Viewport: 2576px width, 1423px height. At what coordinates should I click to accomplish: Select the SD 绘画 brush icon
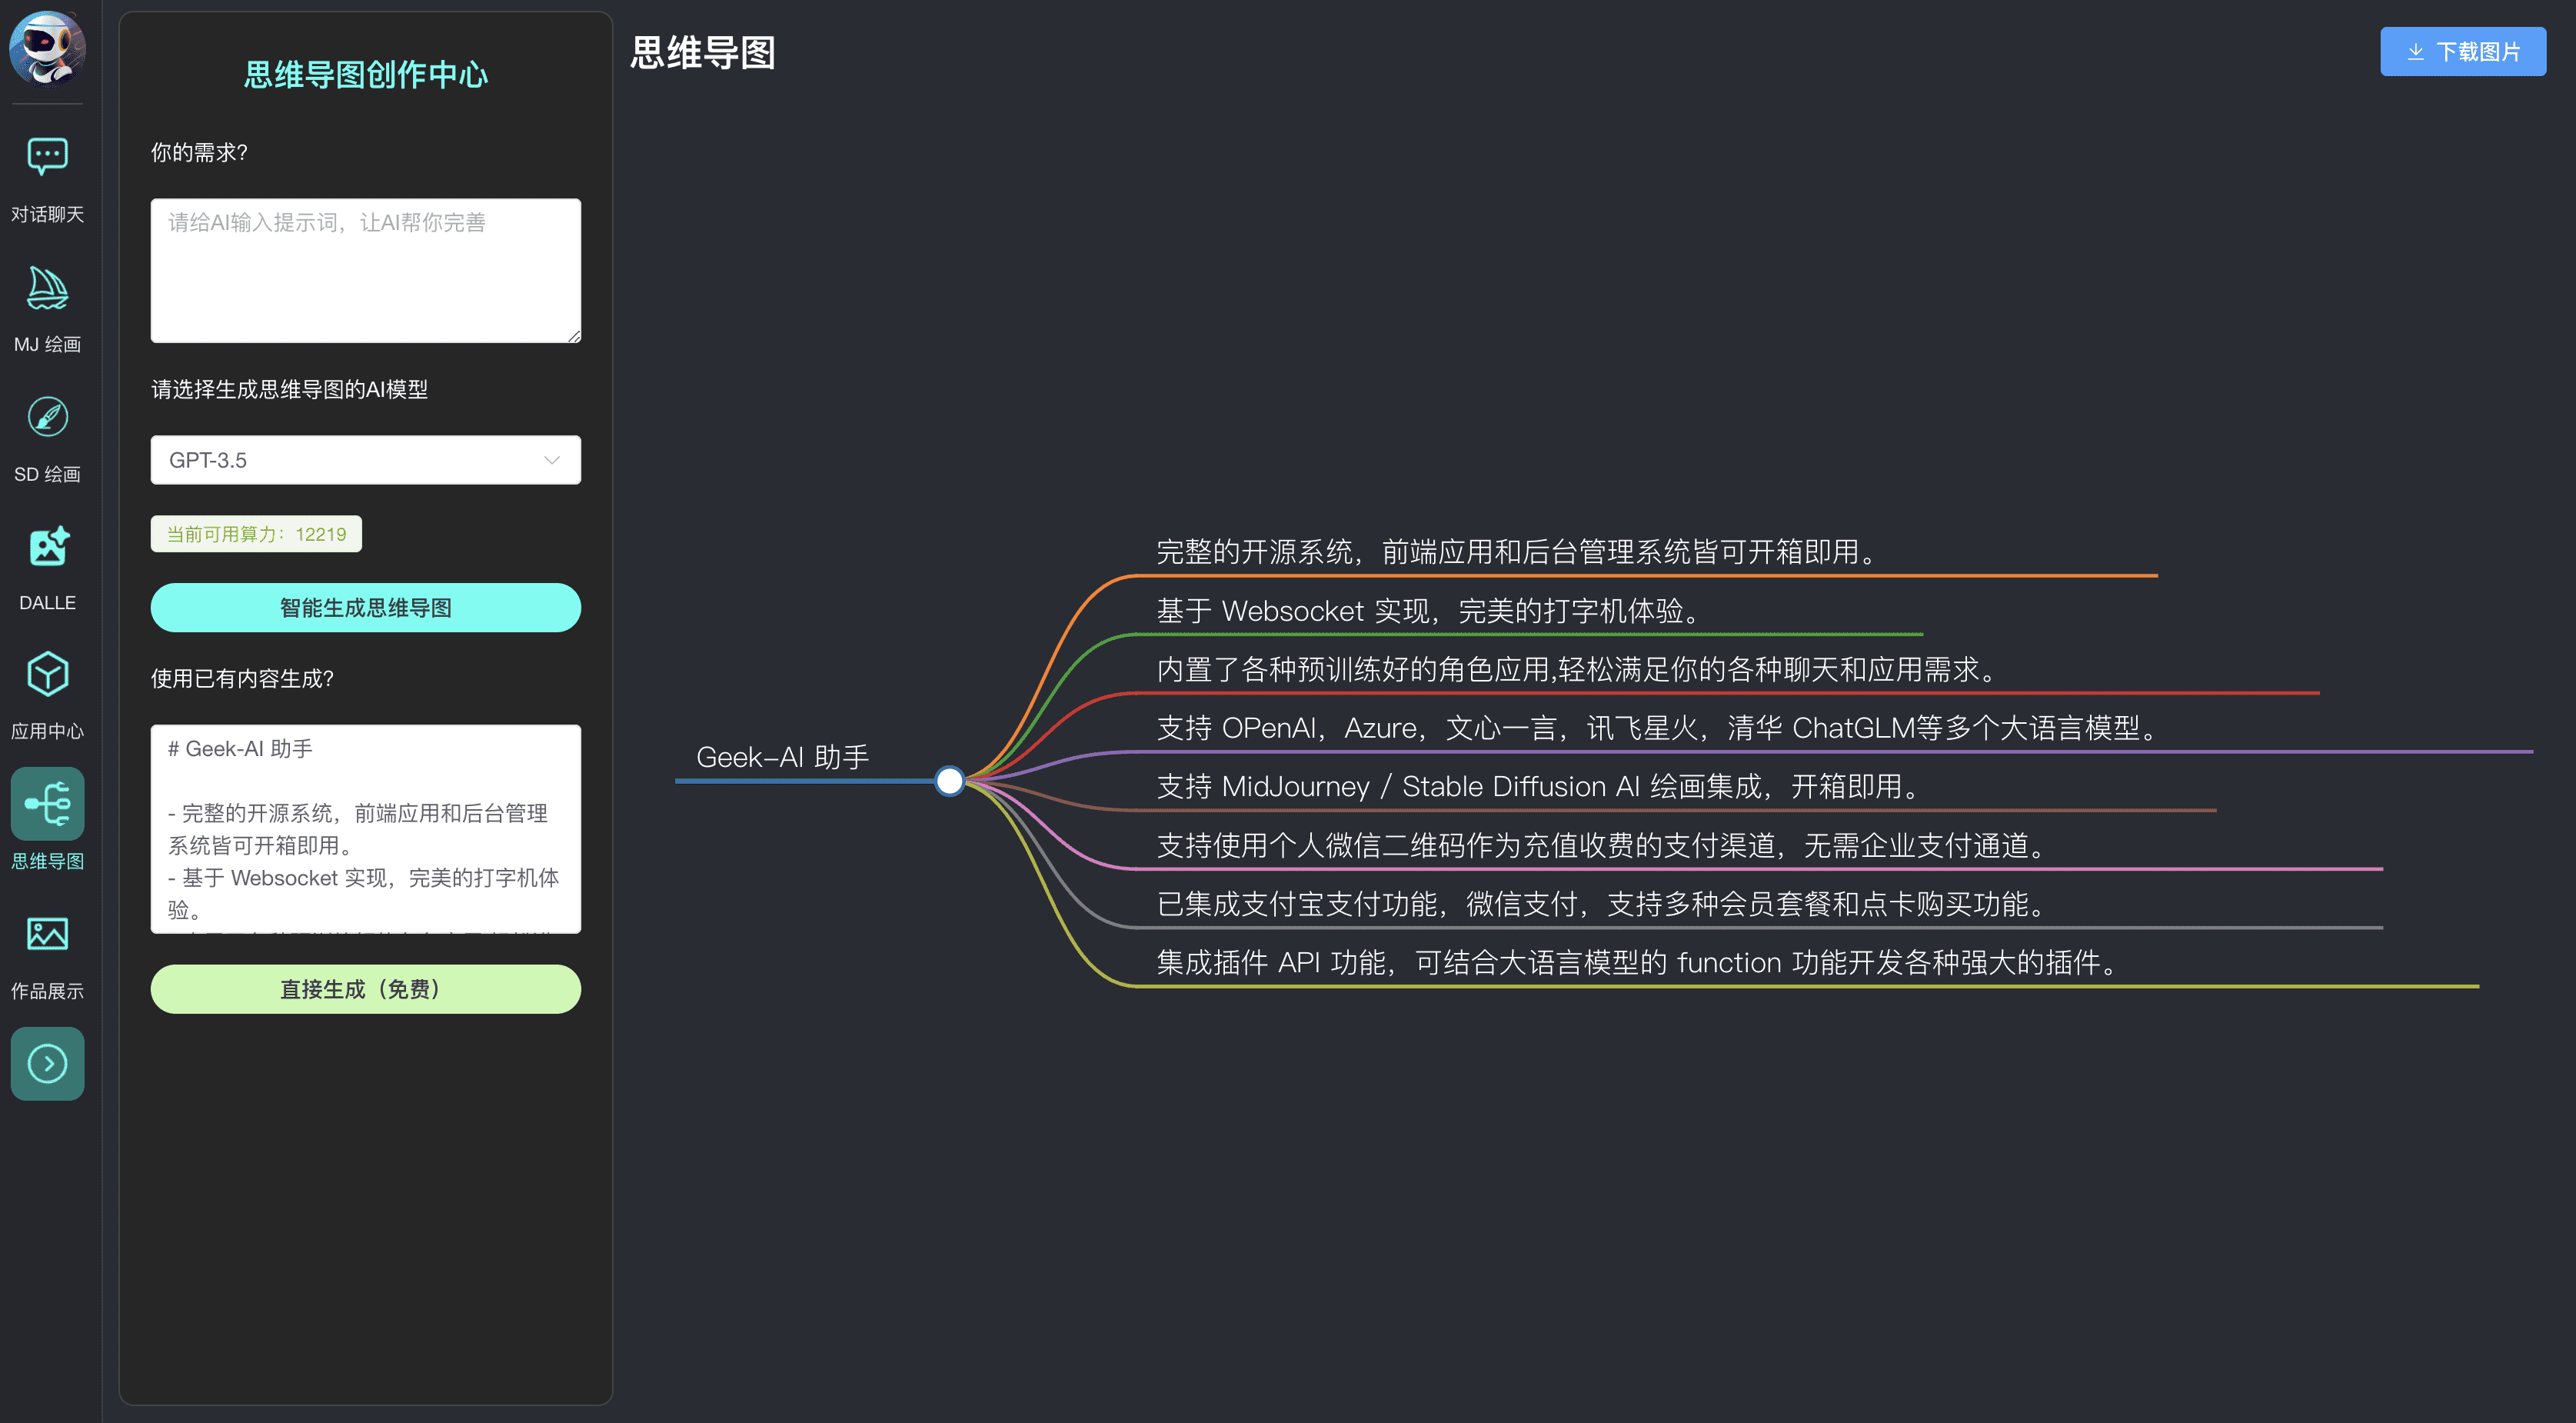(x=47, y=418)
